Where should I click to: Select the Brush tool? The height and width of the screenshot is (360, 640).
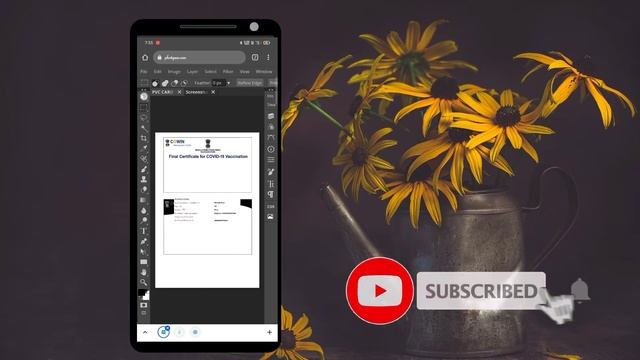click(x=144, y=169)
